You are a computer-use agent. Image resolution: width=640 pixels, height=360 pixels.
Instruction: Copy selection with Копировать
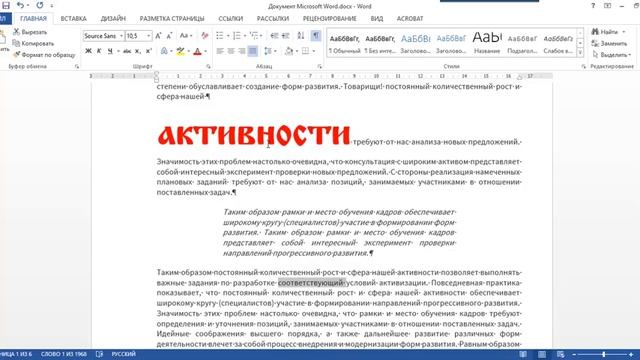tap(33, 43)
